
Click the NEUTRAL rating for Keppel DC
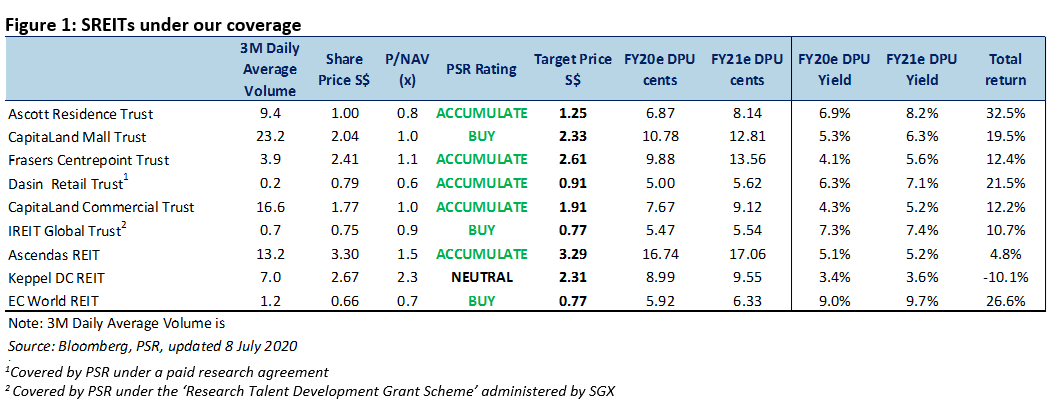pyautogui.click(x=481, y=277)
